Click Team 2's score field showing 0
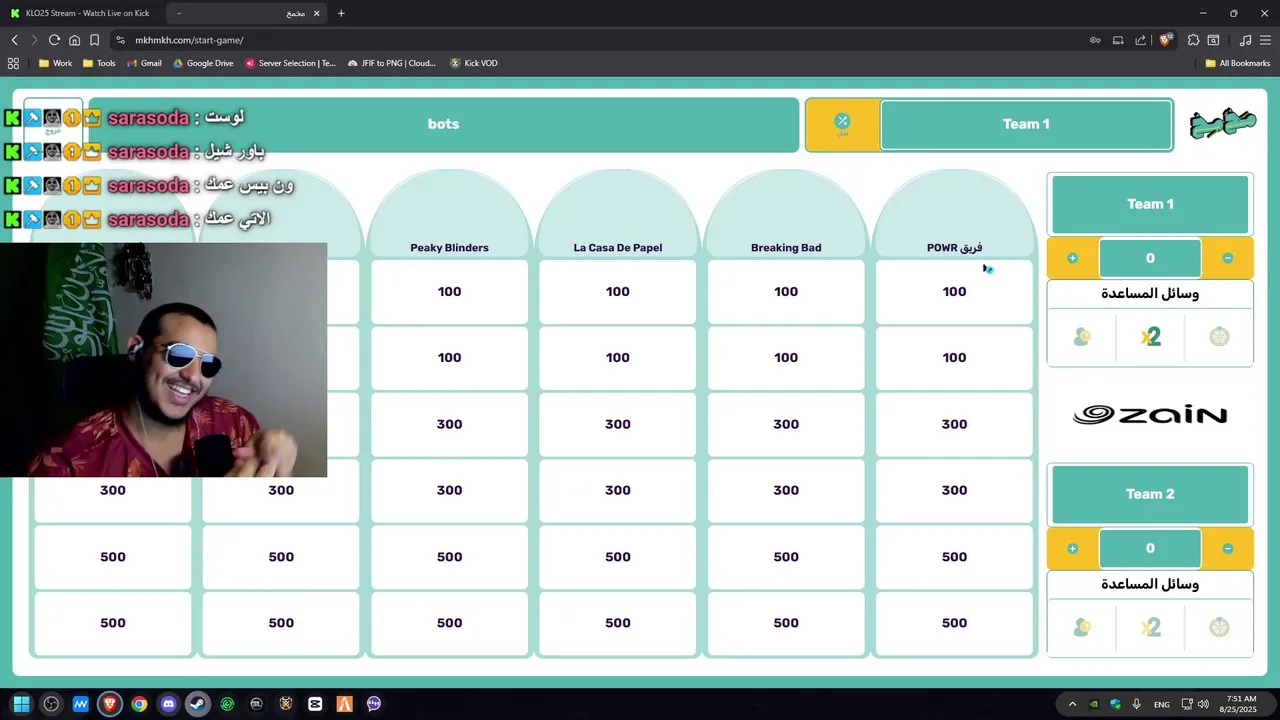1280x720 pixels. tap(1150, 548)
